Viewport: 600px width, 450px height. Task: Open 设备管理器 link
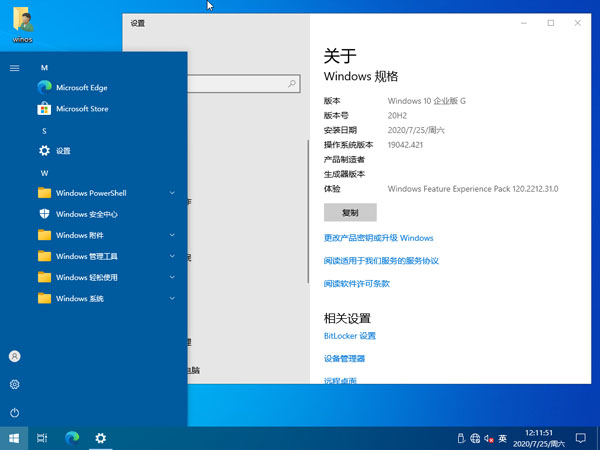click(344, 359)
